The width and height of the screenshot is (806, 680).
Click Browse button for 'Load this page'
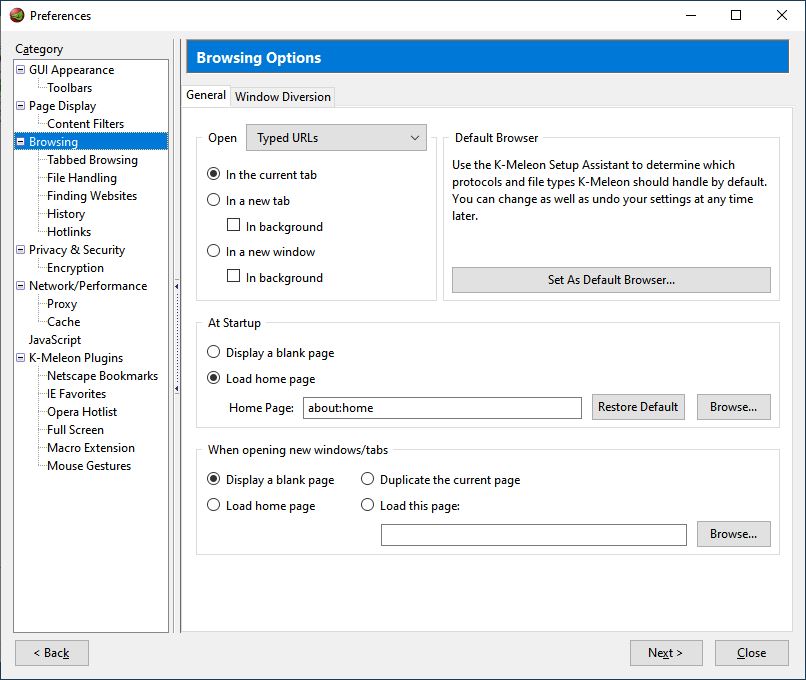tap(734, 534)
